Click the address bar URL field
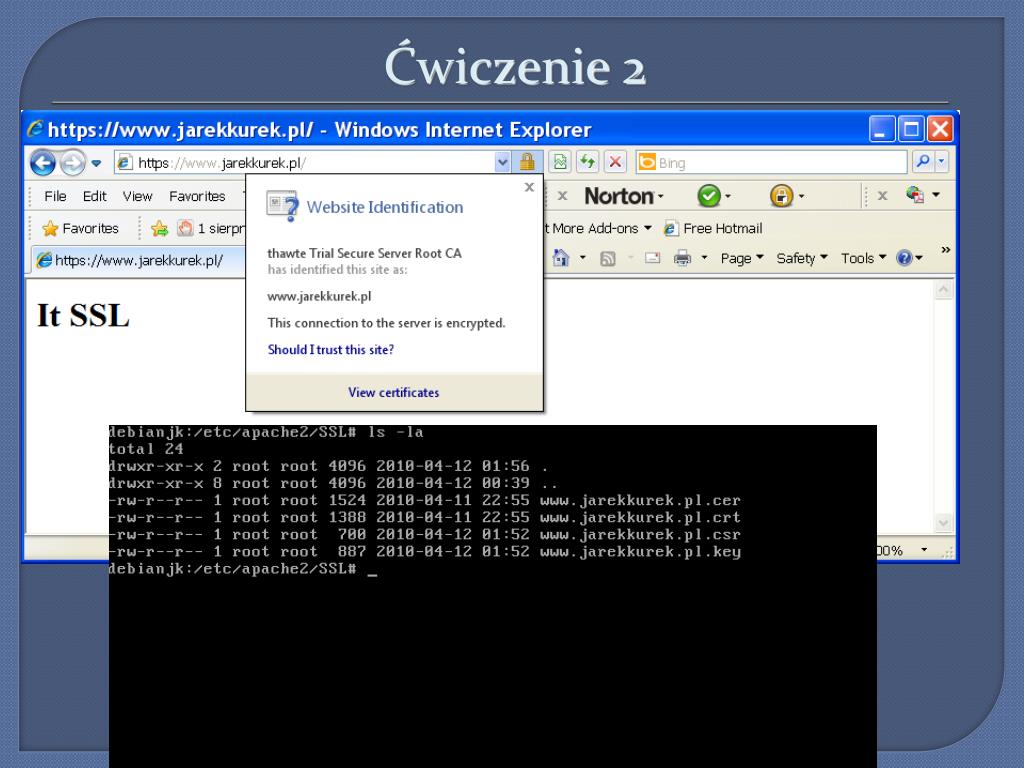This screenshot has width=1024, height=768. pyautogui.click(x=304, y=163)
